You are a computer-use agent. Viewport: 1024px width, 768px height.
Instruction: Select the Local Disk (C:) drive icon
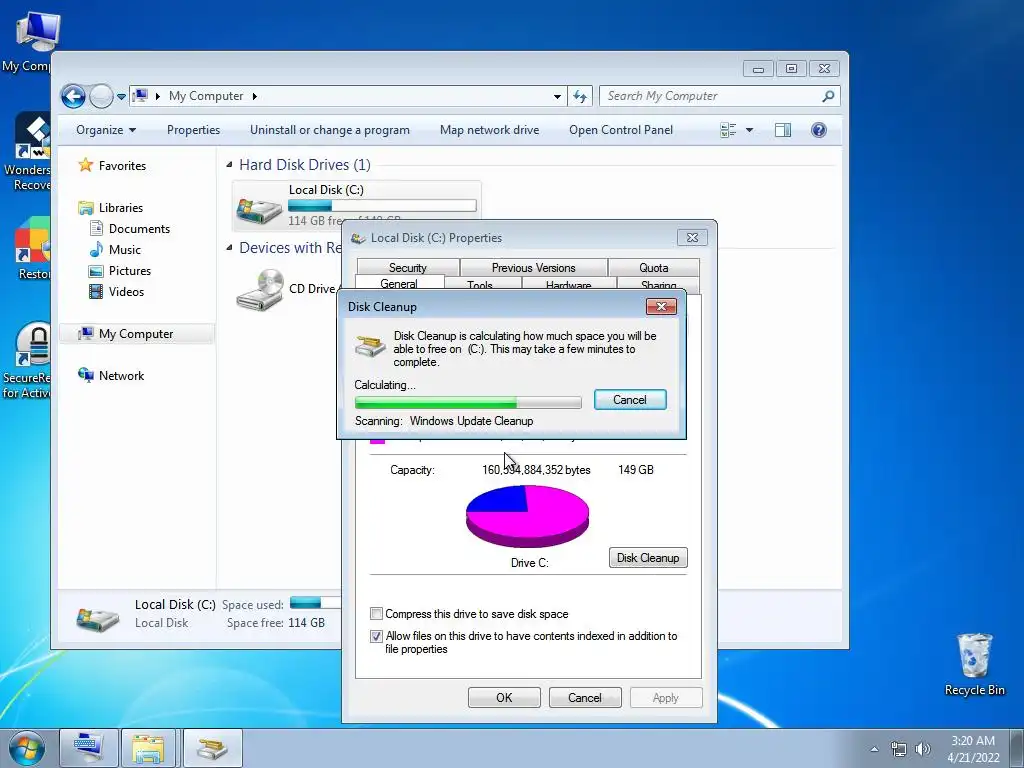pos(259,209)
